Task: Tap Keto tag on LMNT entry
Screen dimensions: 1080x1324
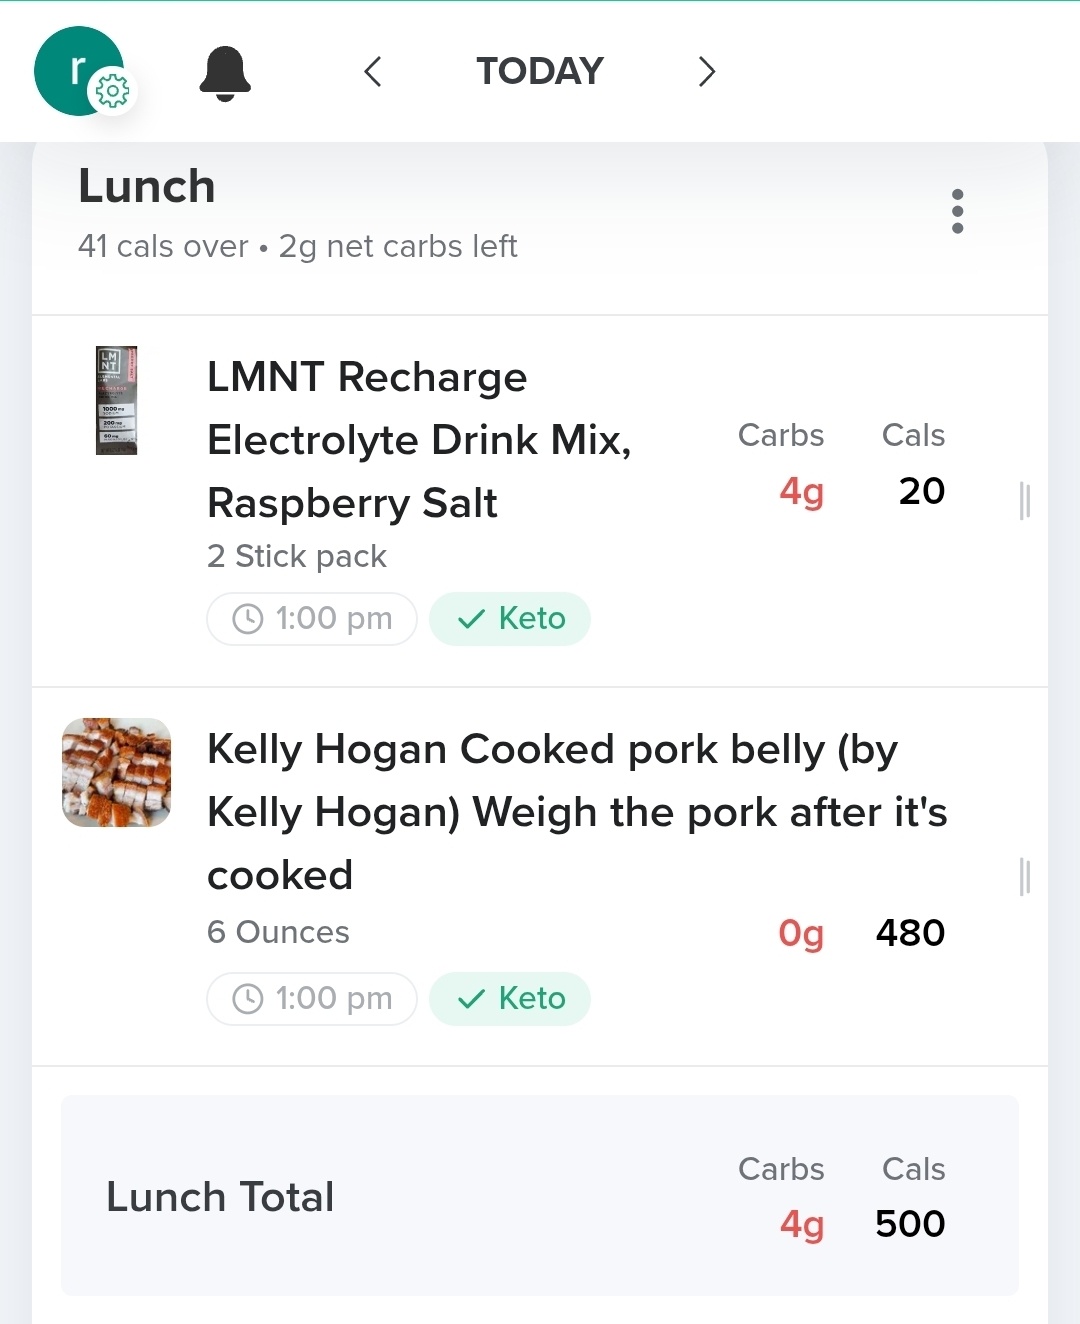Action: [x=510, y=619]
